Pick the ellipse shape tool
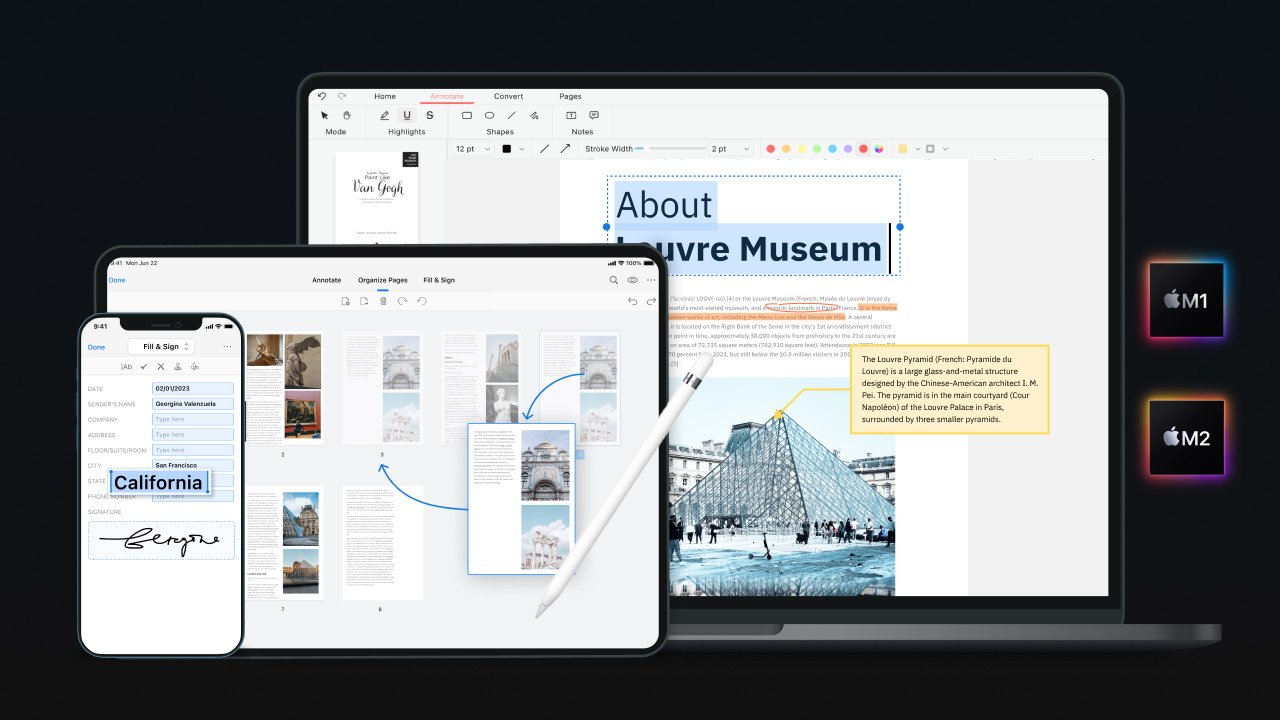The height and width of the screenshot is (720, 1280). (490, 116)
